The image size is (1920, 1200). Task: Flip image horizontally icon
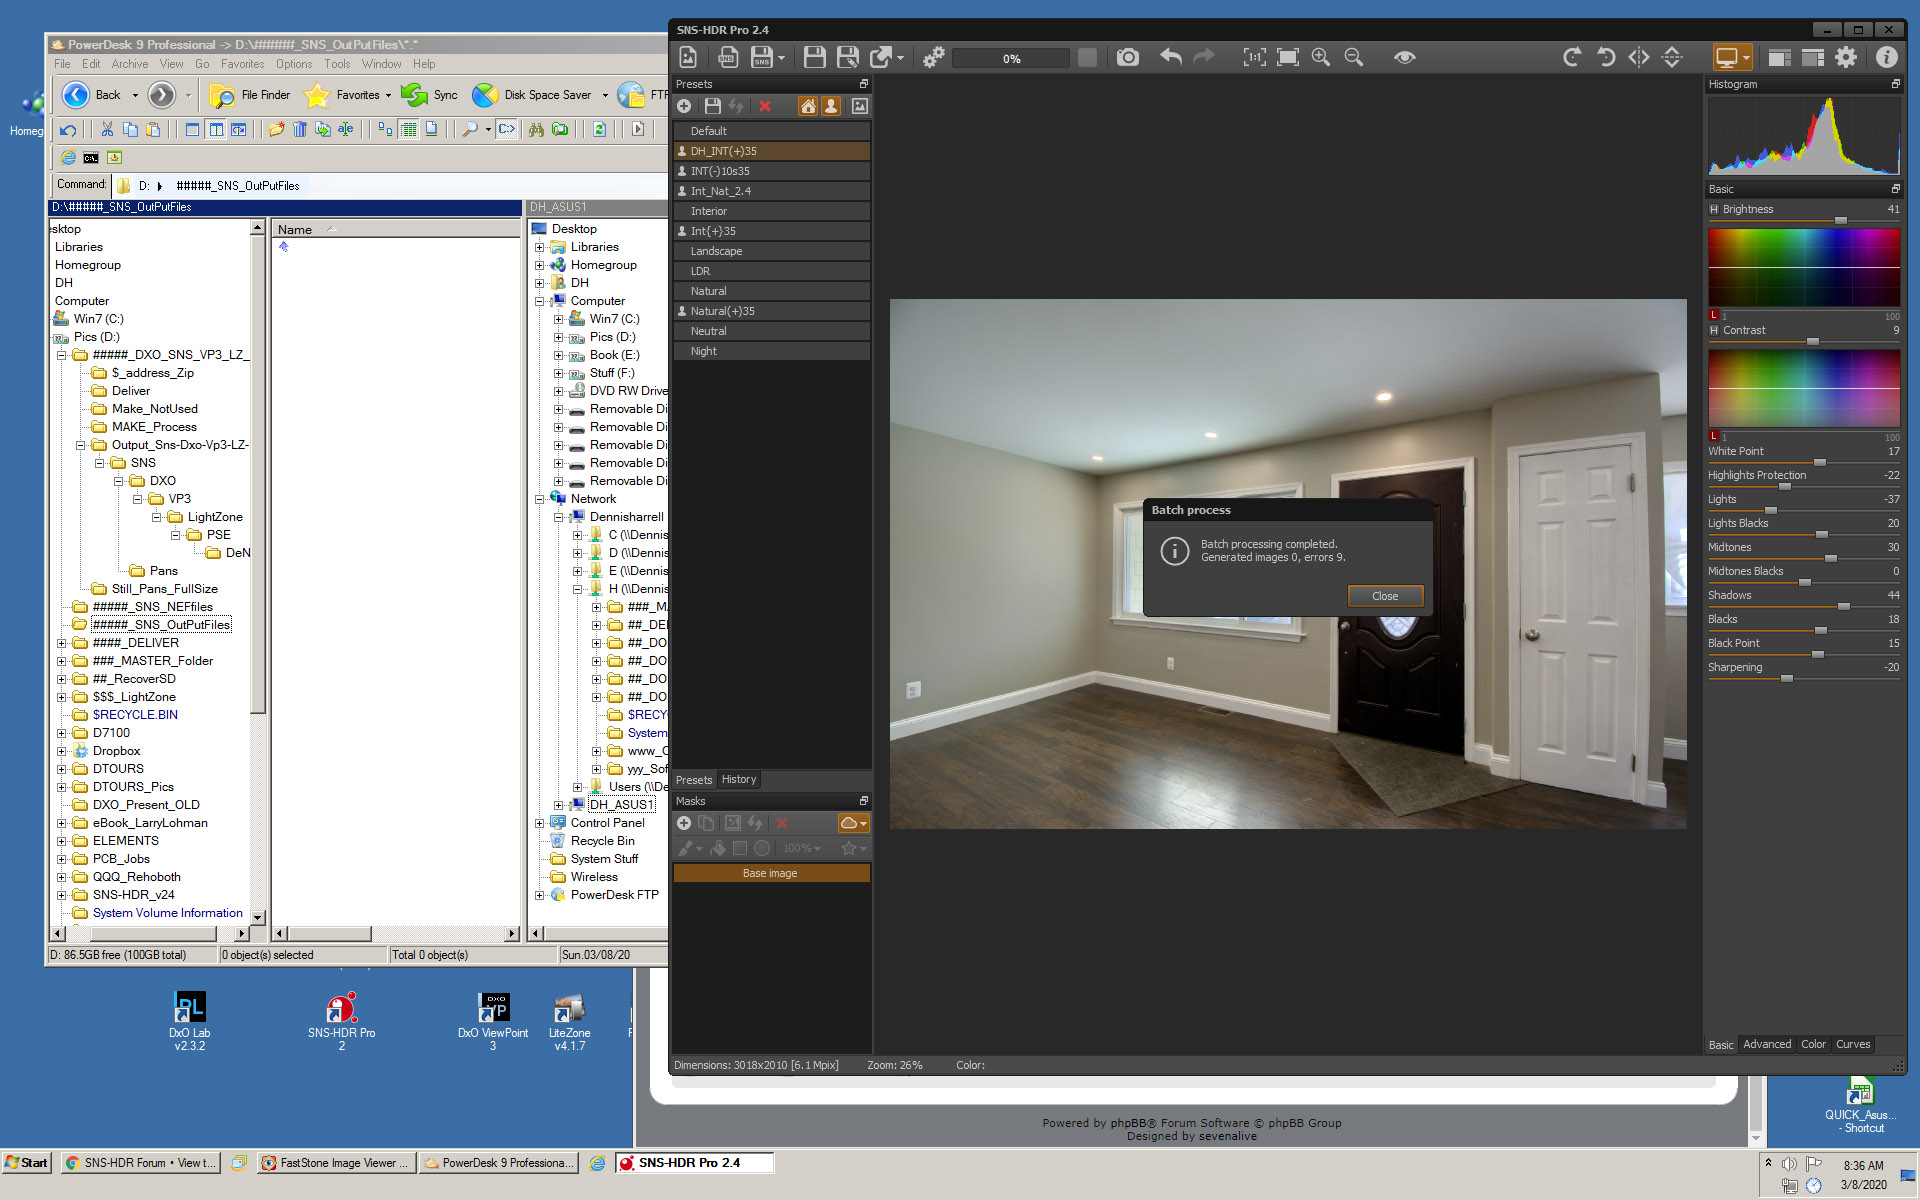[x=1639, y=58]
